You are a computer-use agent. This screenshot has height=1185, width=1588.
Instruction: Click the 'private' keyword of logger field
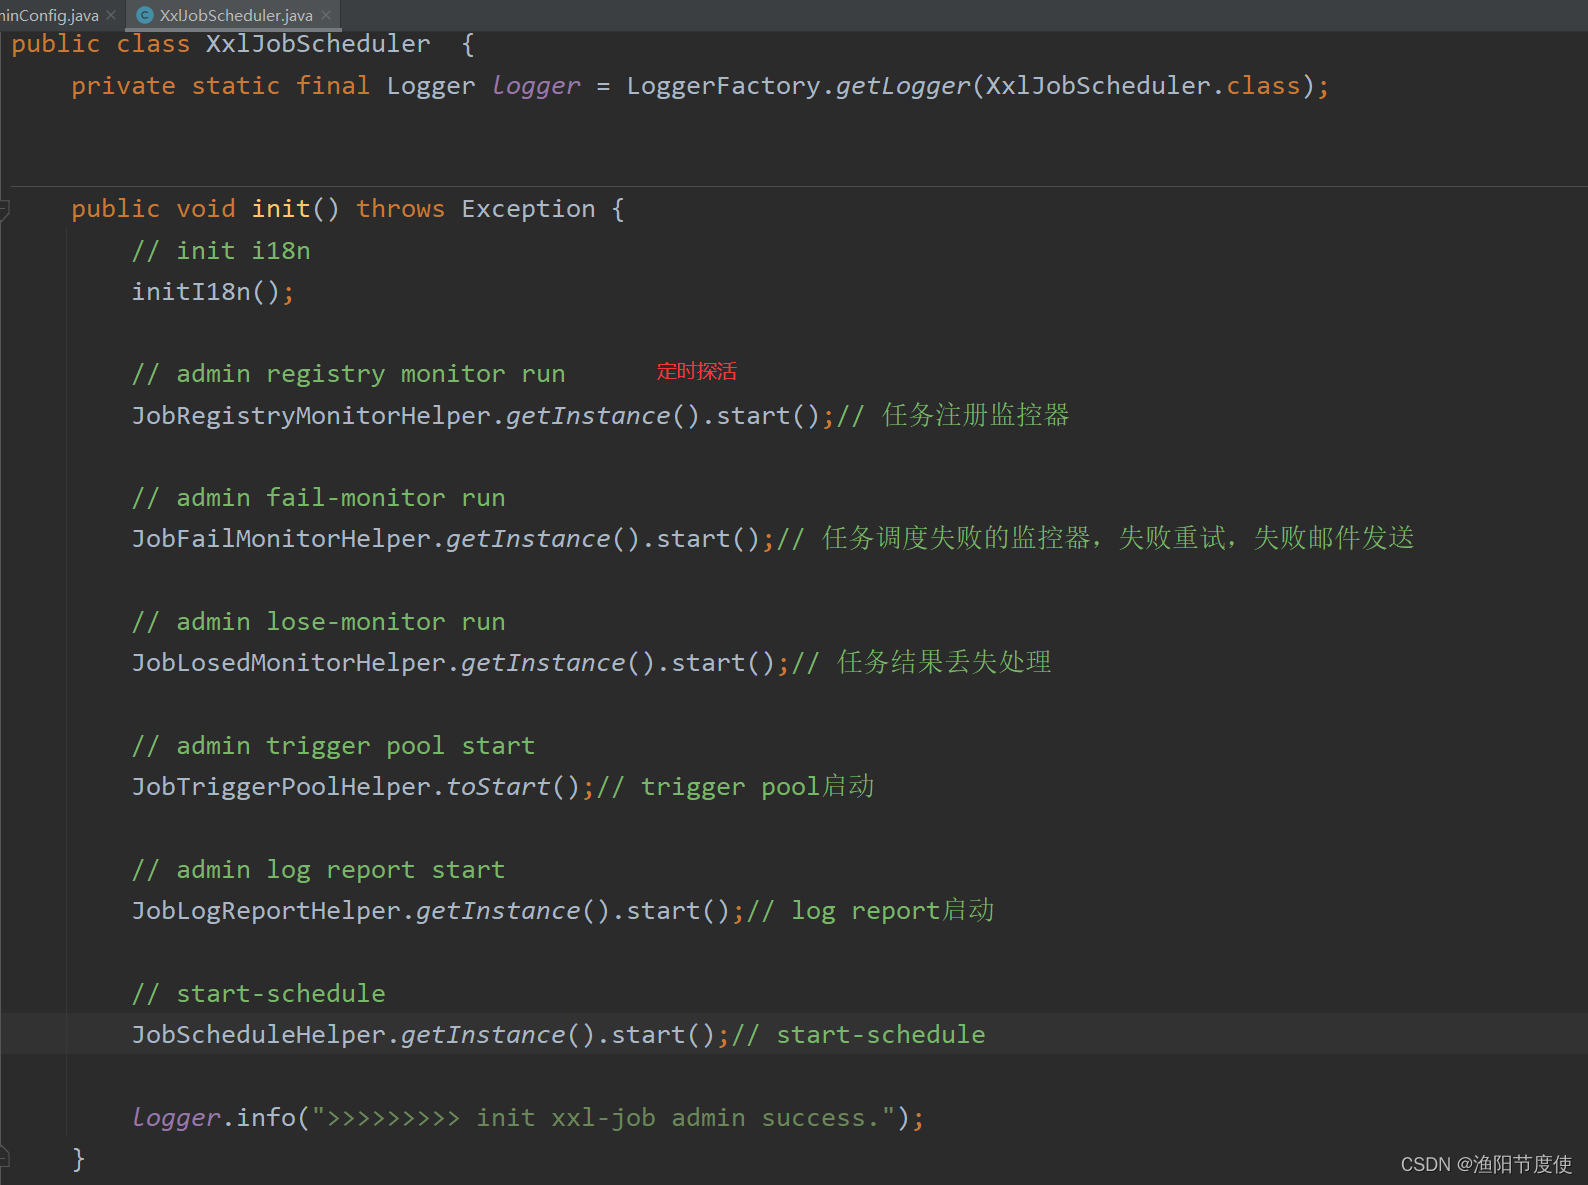[x=123, y=86]
